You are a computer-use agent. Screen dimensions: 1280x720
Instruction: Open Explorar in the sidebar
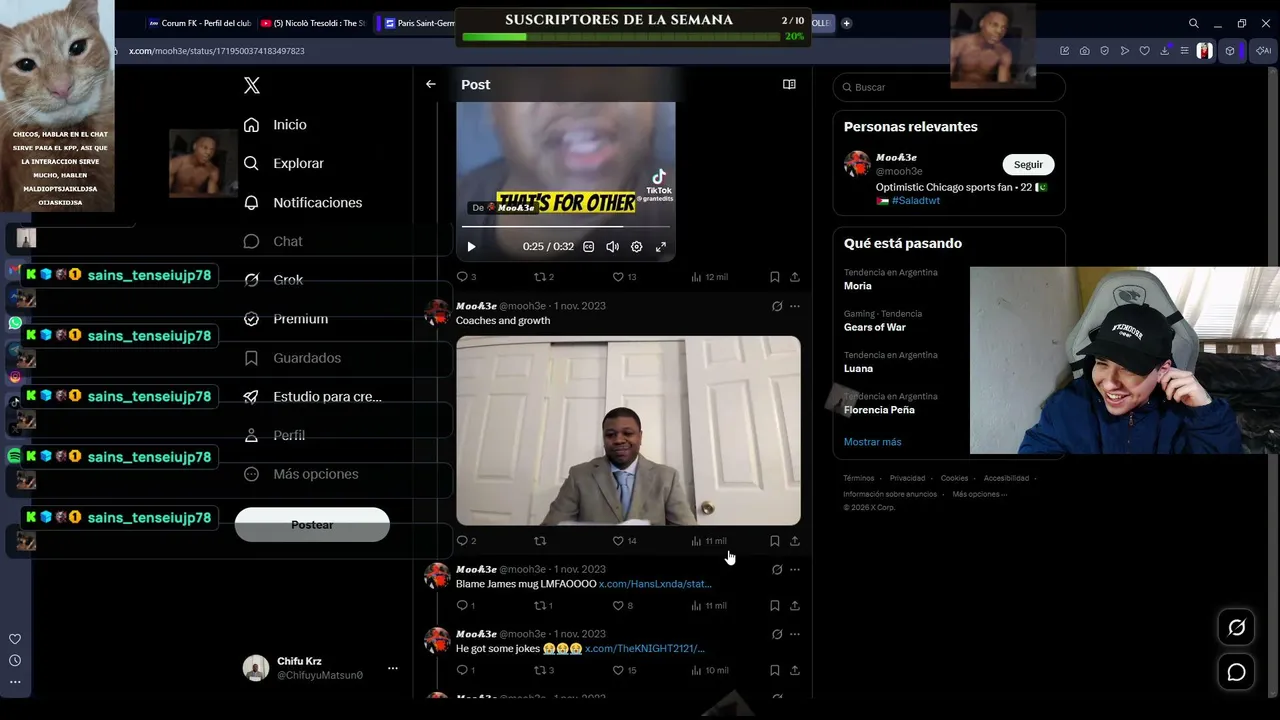pos(284,163)
